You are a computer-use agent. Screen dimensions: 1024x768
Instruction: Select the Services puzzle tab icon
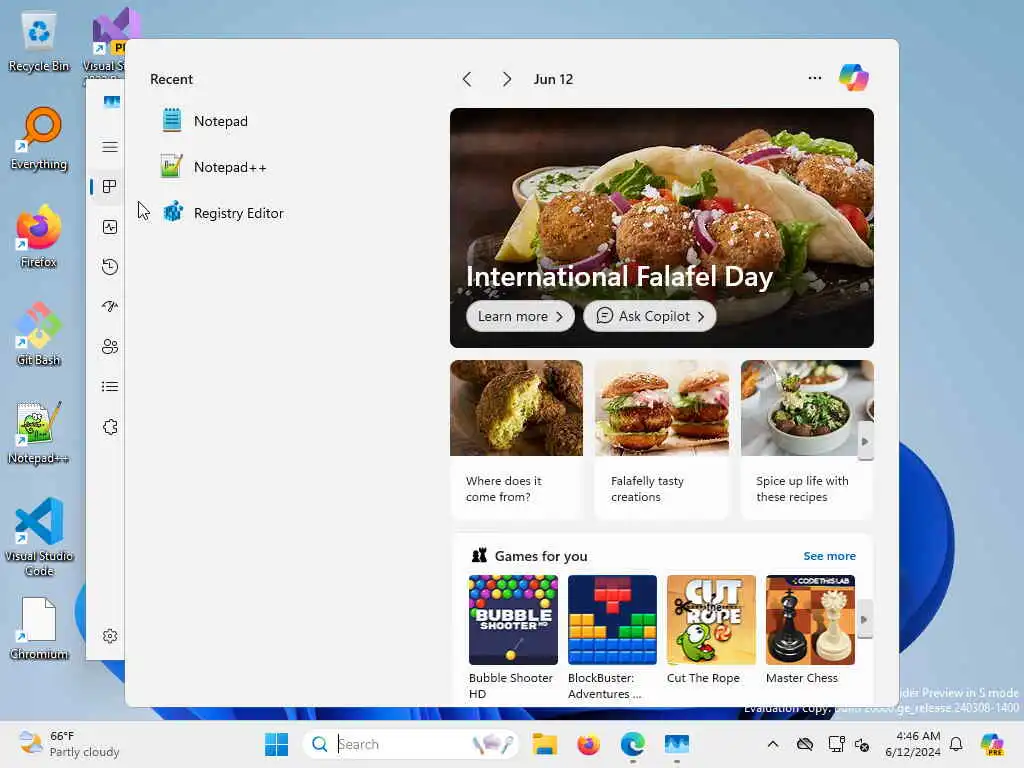110,427
